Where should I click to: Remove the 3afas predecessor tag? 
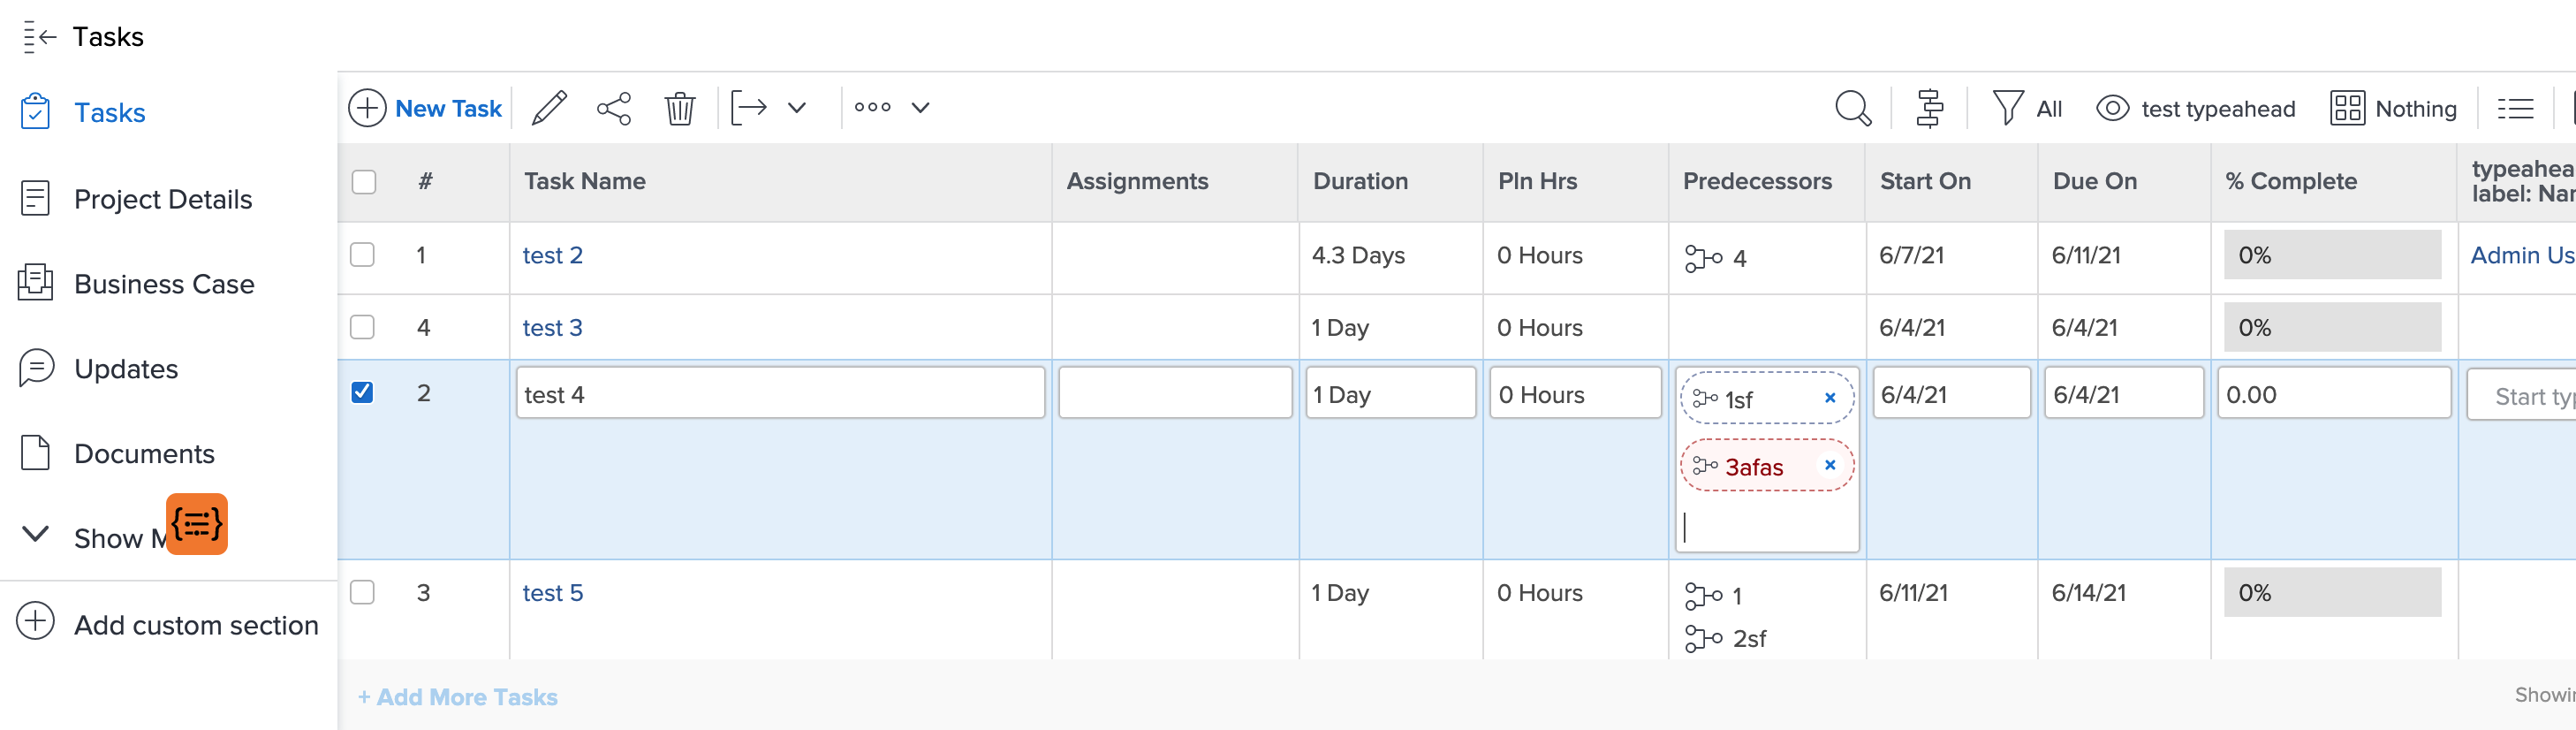click(x=1829, y=465)
